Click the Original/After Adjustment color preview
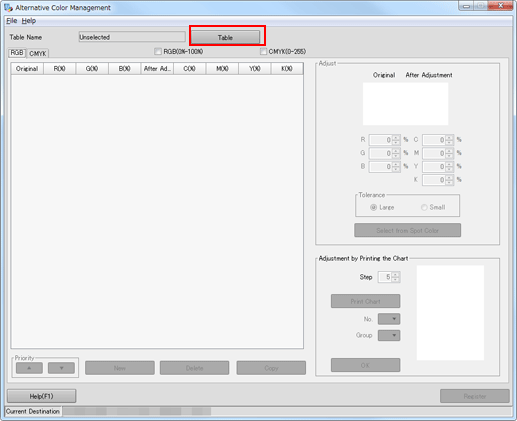Screen dimensions: 517x421 (405, 104)
